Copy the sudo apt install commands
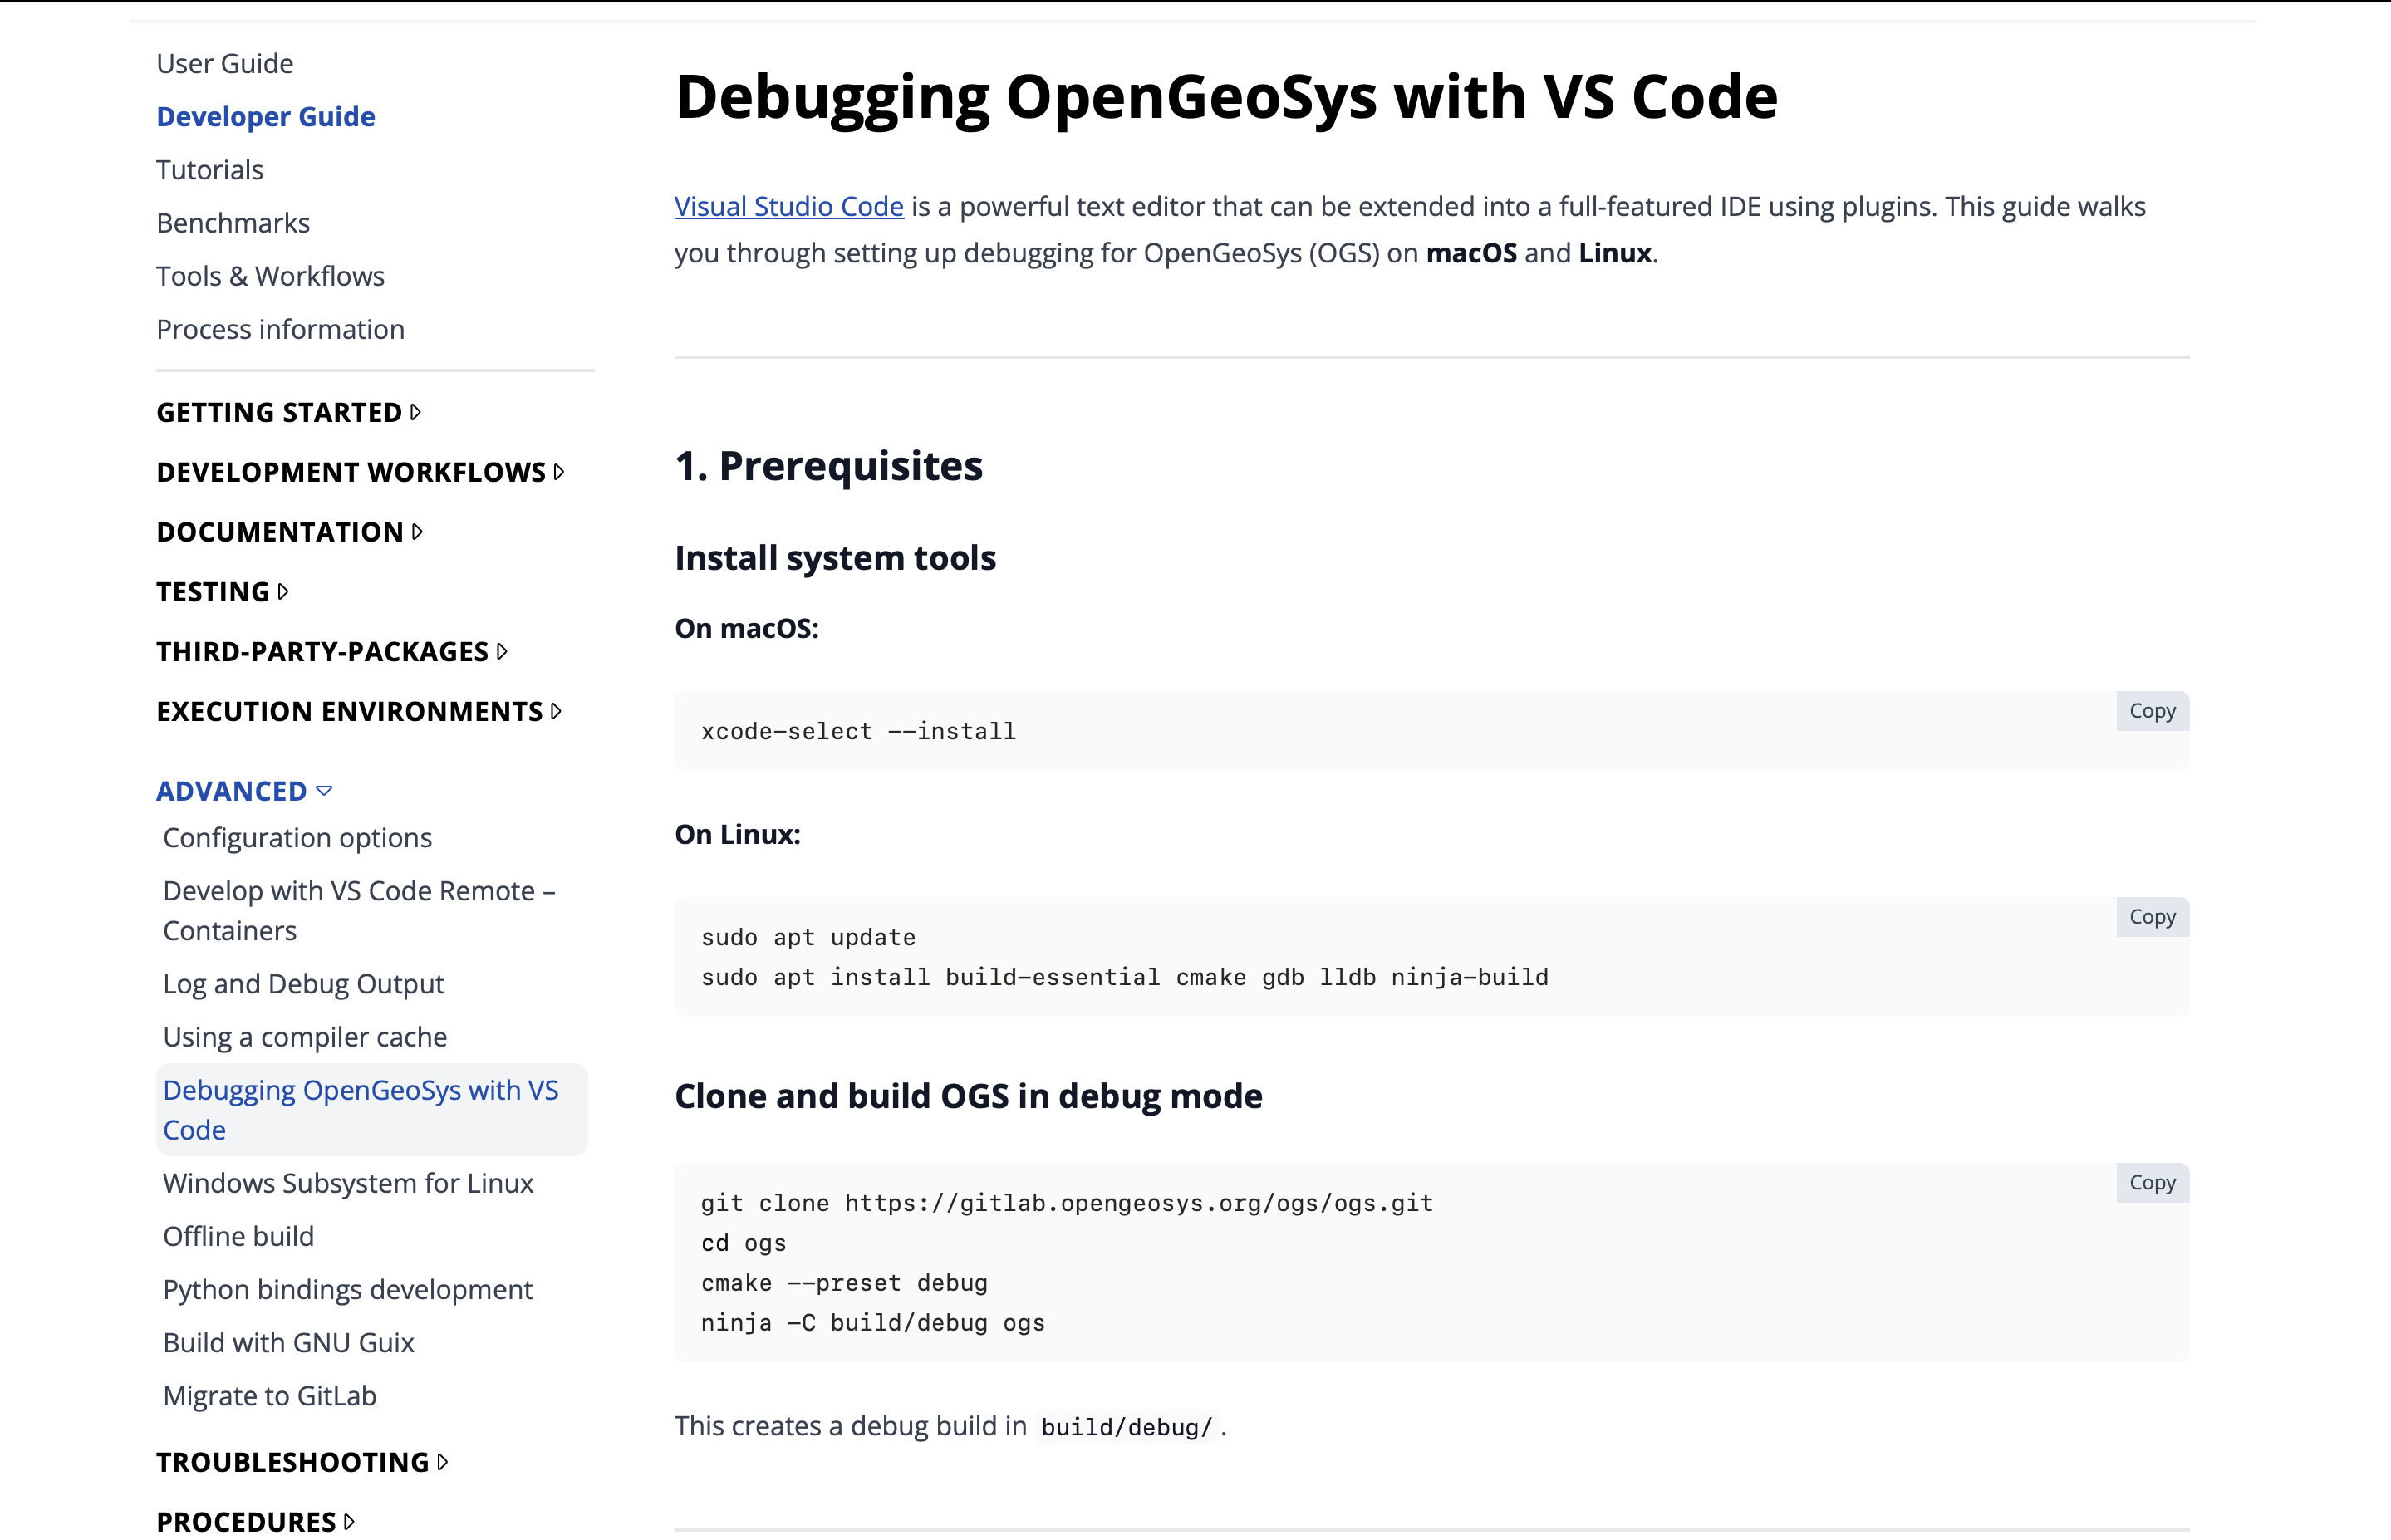The image size is (2391, 1540). coord(2152,917)
